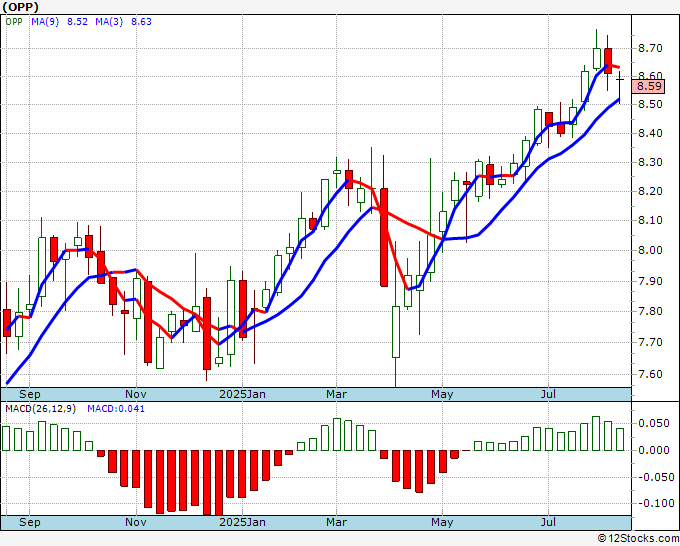This screenshot has height=546, width=680.
Task: Click the 8.30 price axis label
Action: coord(650,162)
